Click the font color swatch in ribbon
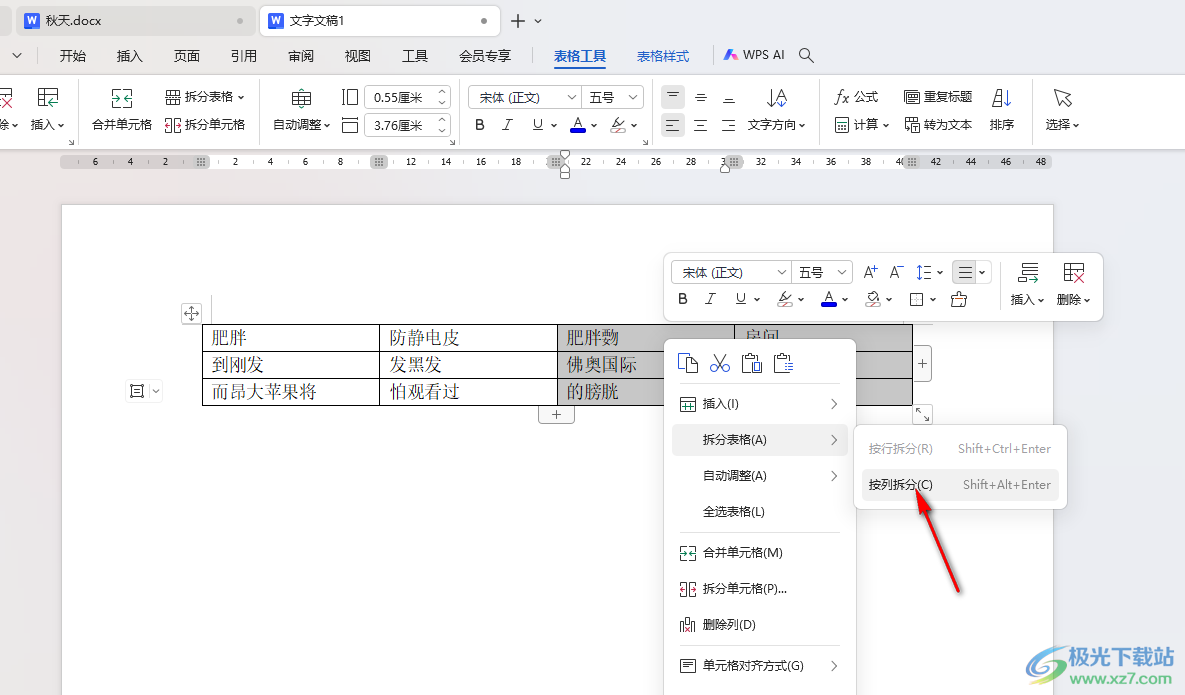 pos(578,125)
